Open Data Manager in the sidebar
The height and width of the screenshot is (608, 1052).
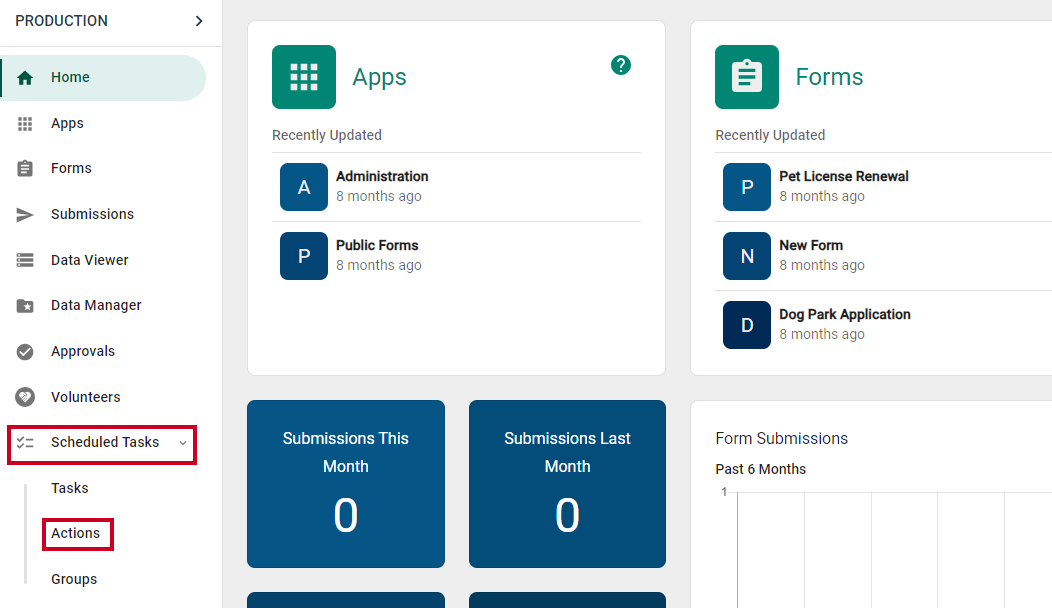96,305
